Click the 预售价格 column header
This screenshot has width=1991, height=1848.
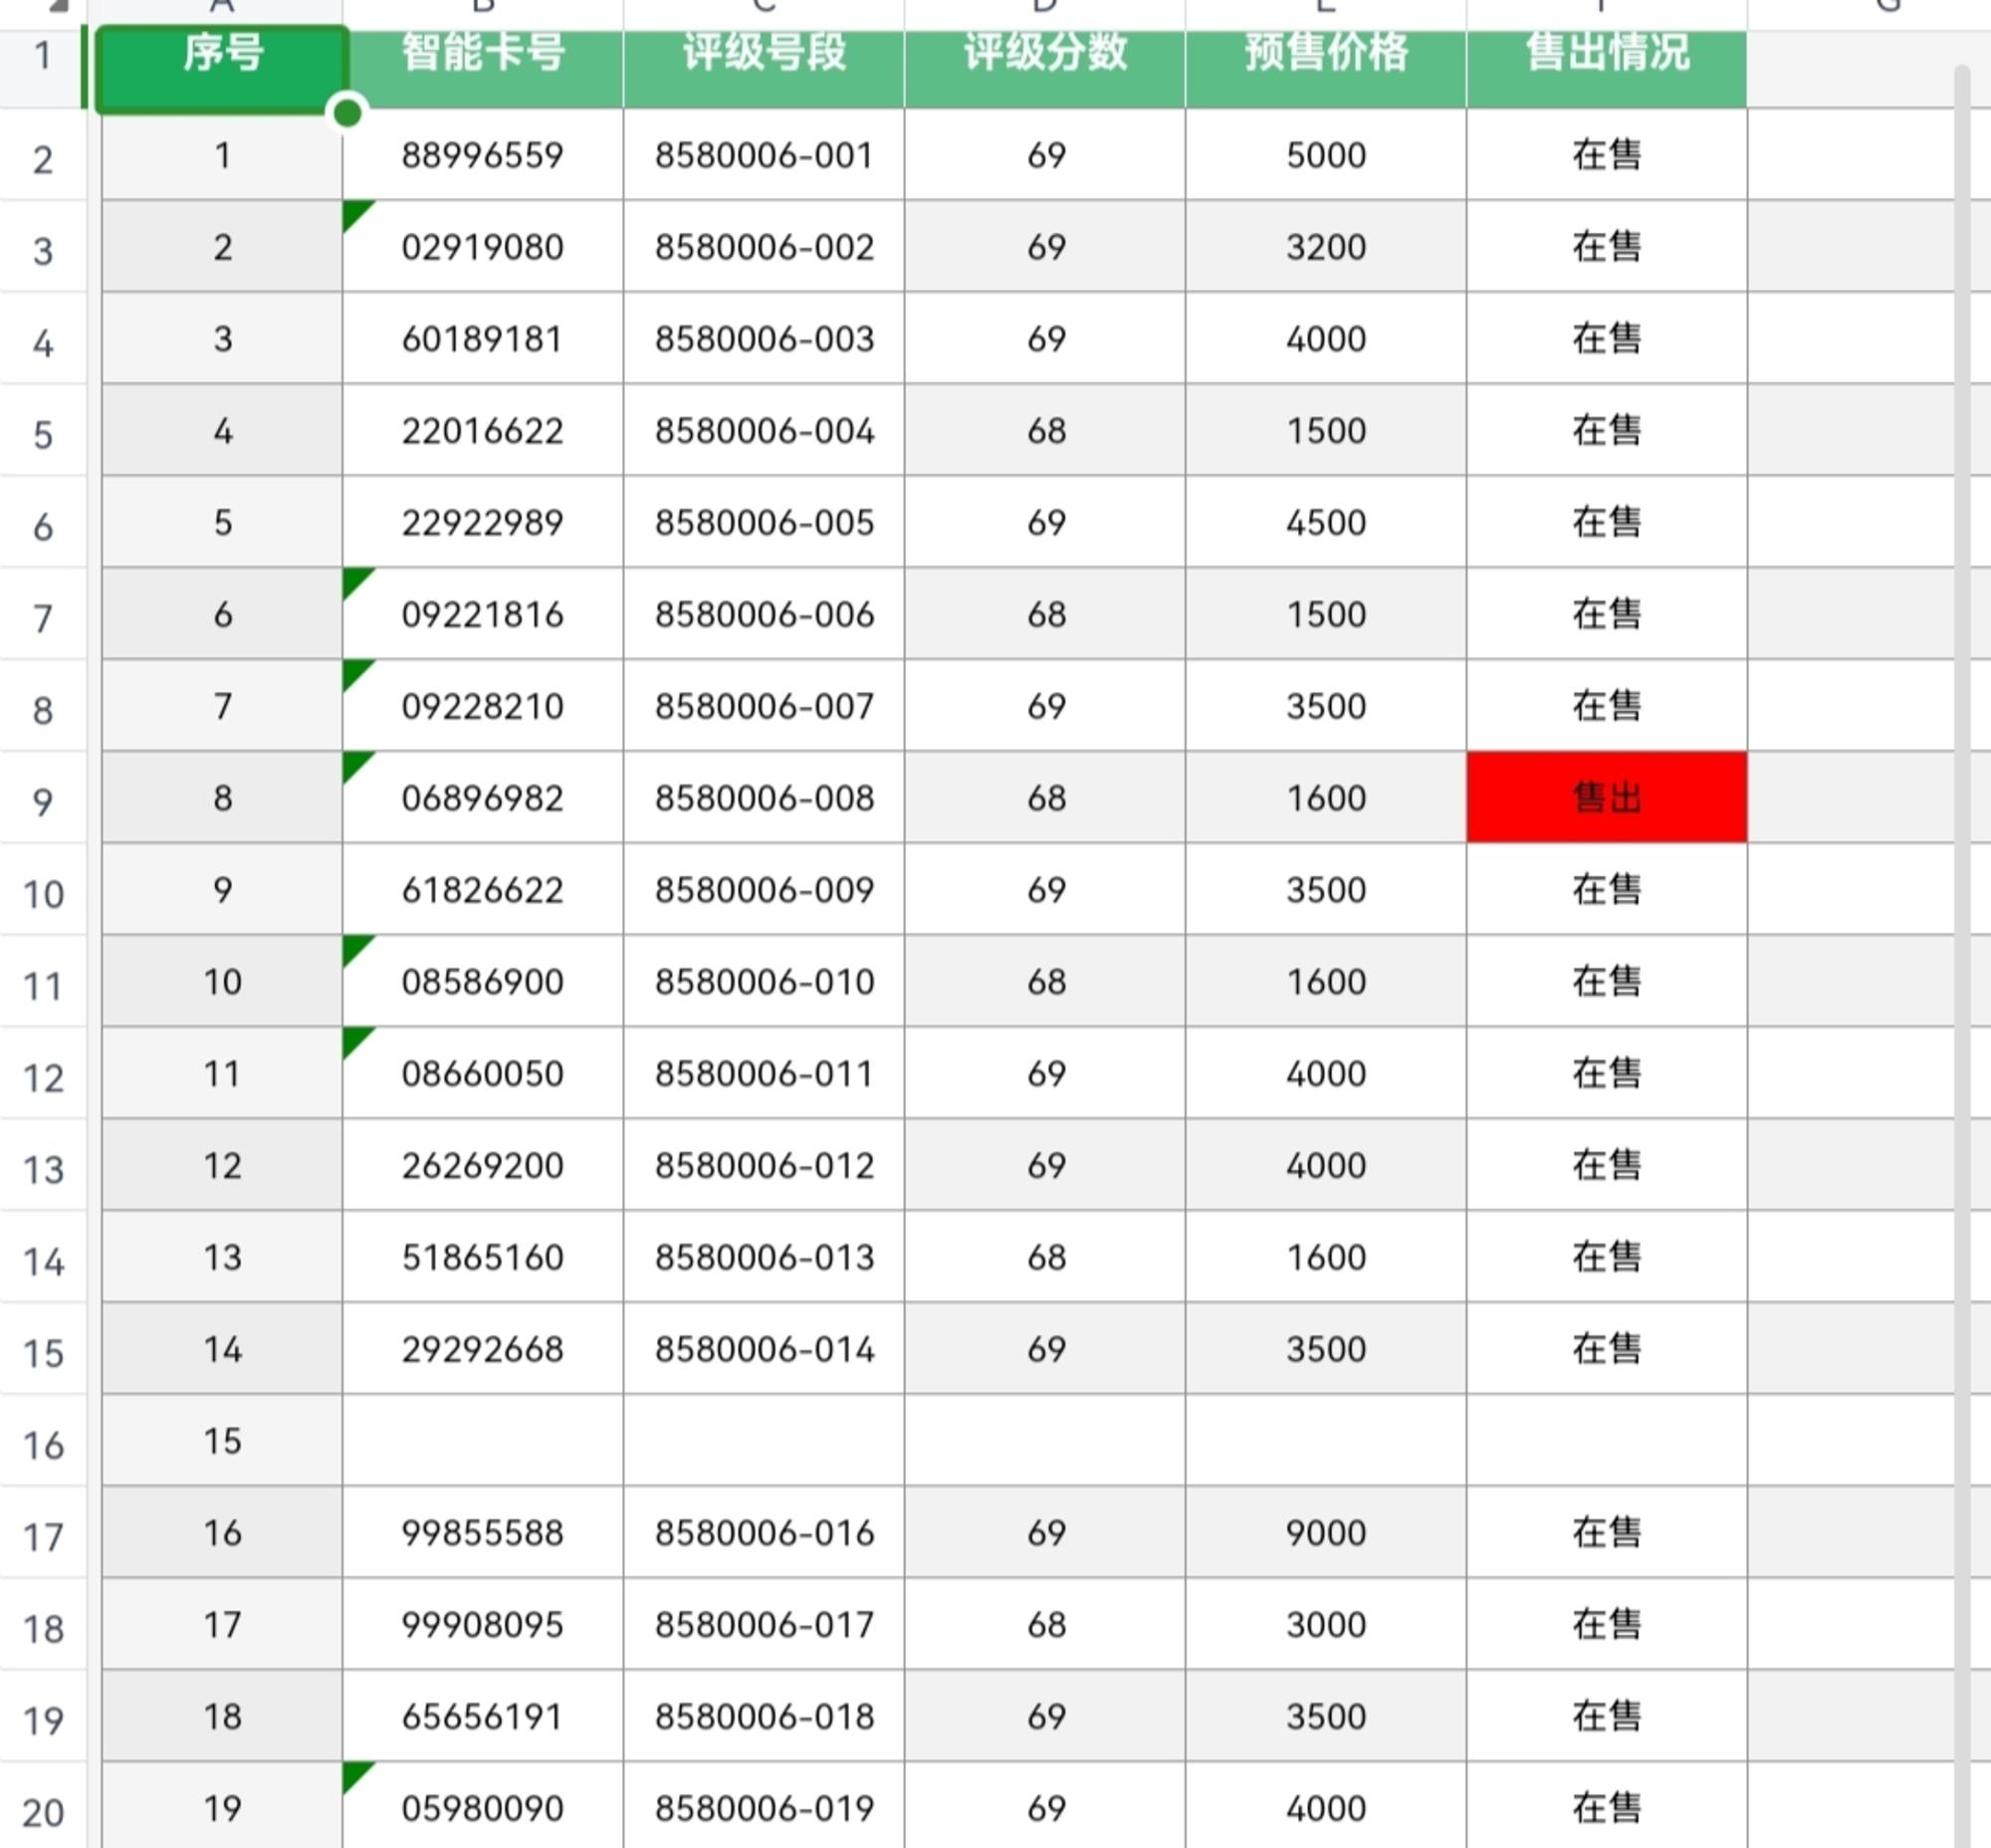coord(1326,68)
